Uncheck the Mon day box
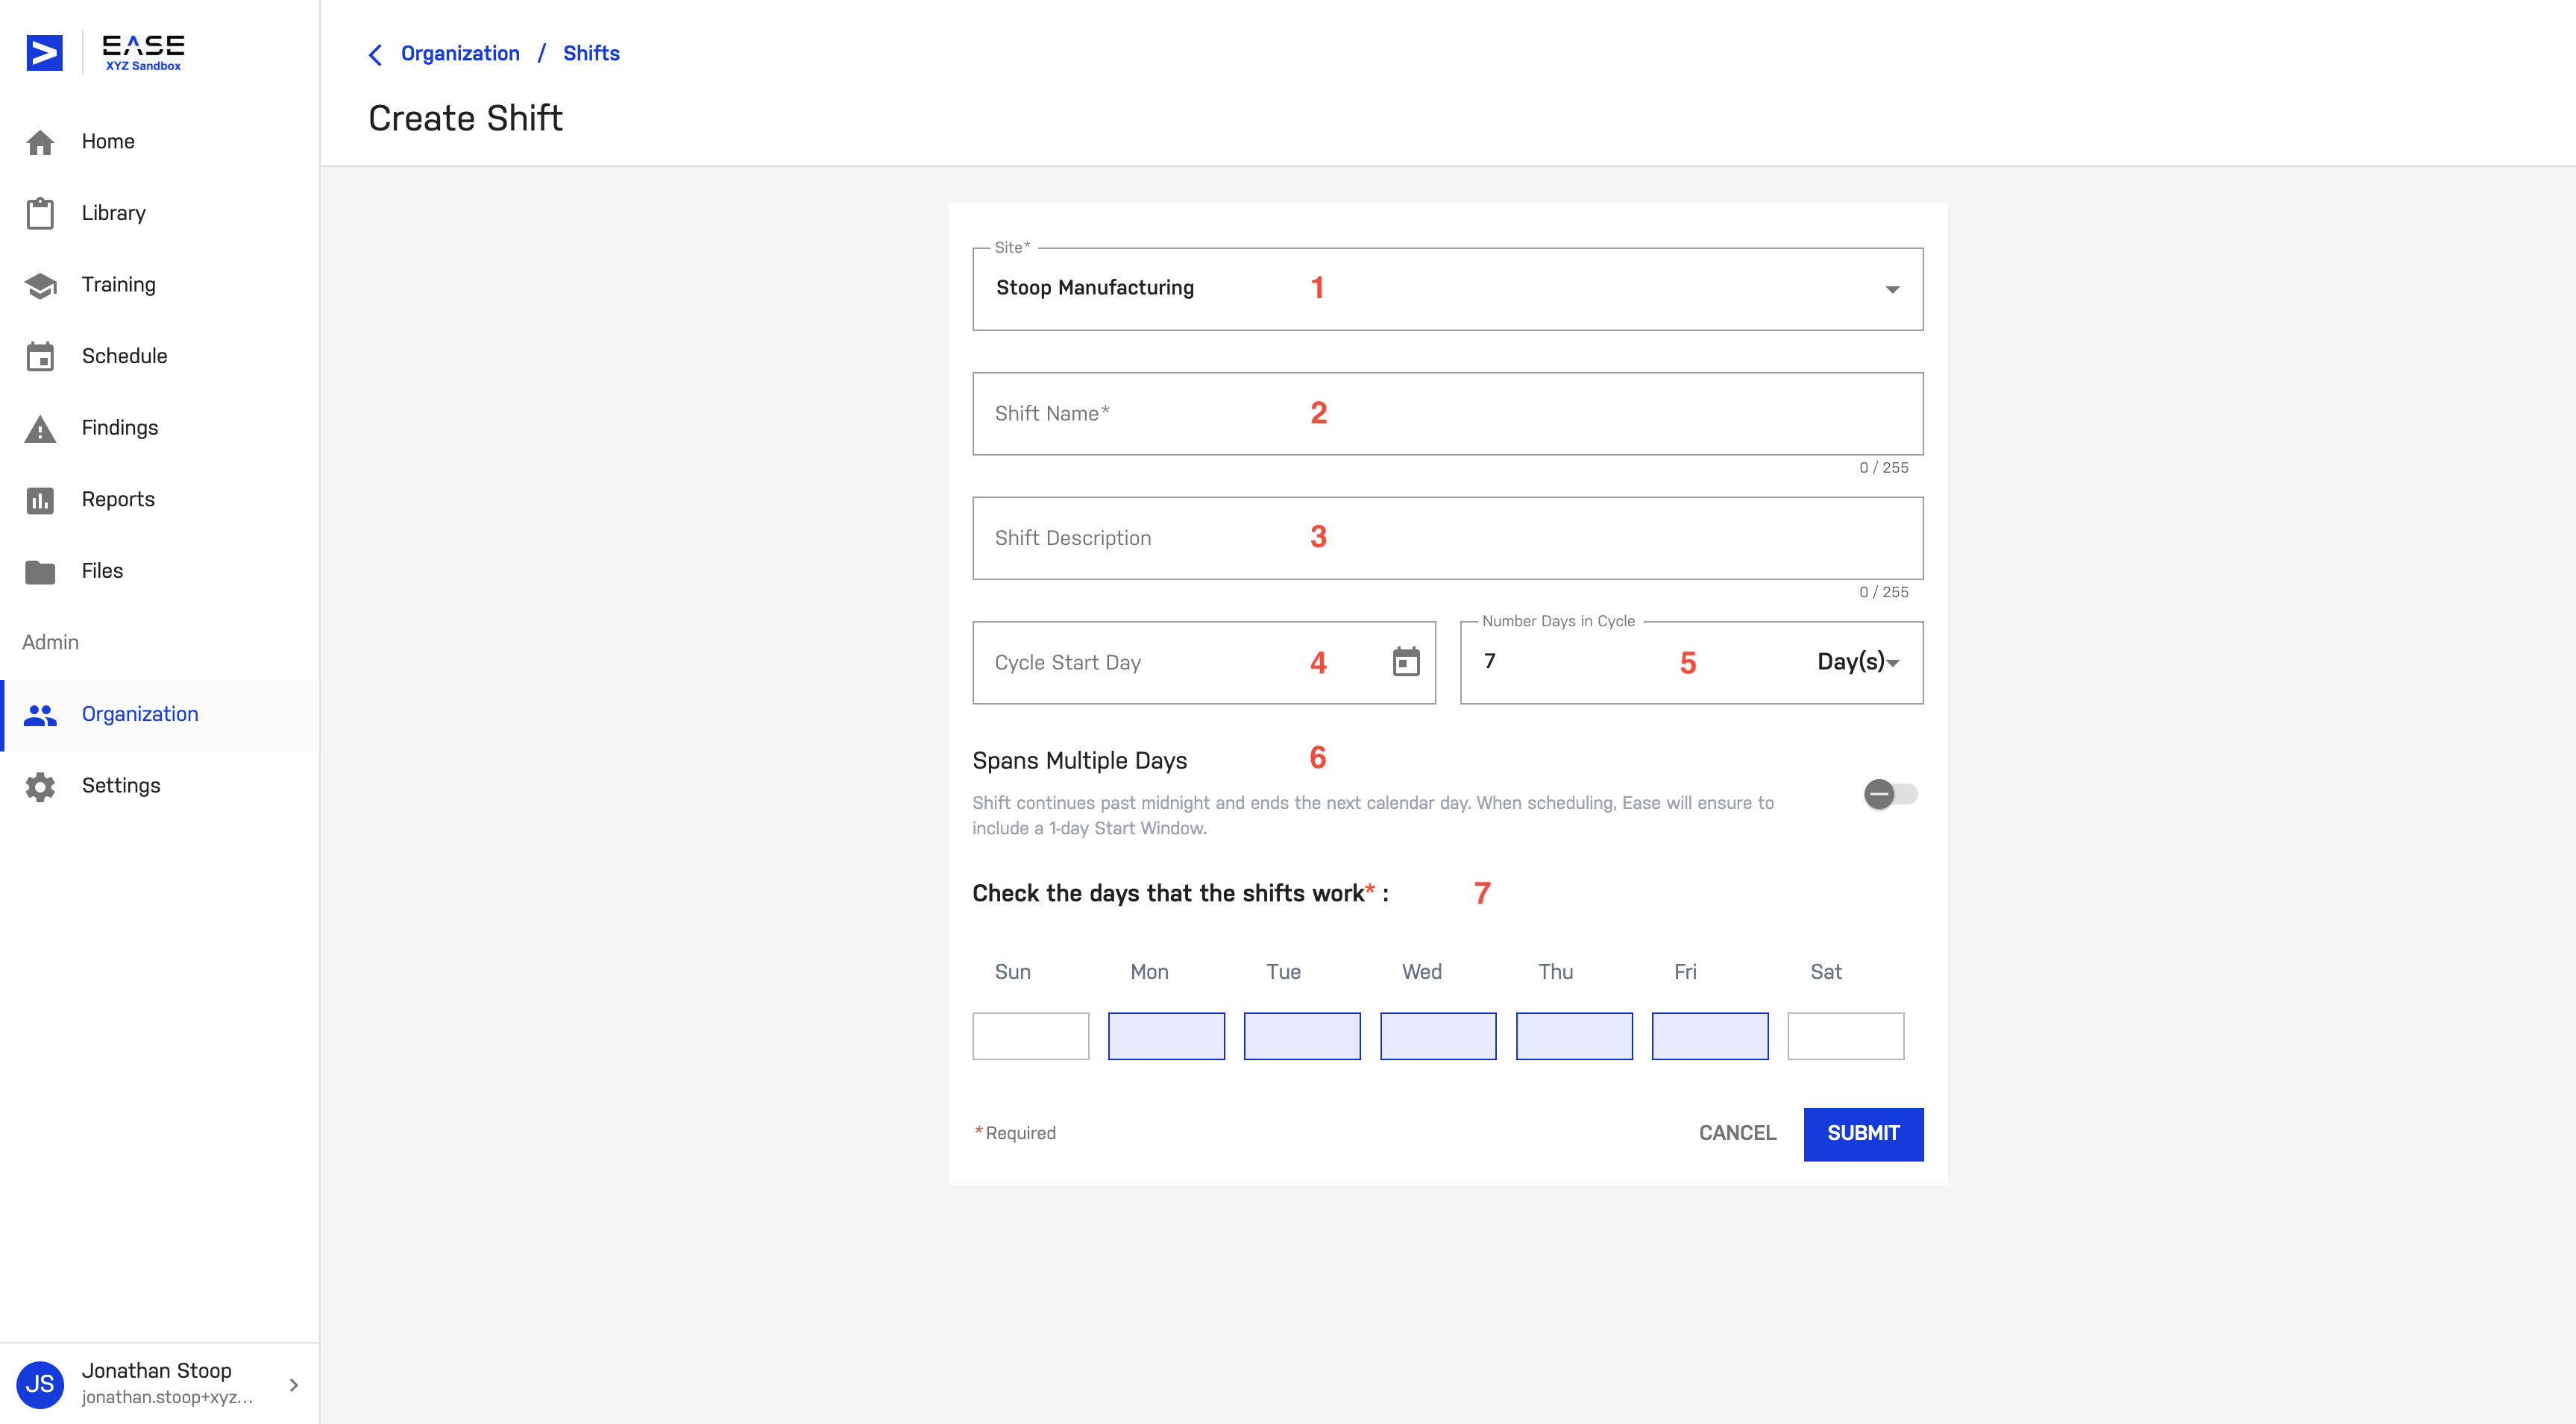The height and width of the screenshot is (1424, 2576). [1166, 1035]
